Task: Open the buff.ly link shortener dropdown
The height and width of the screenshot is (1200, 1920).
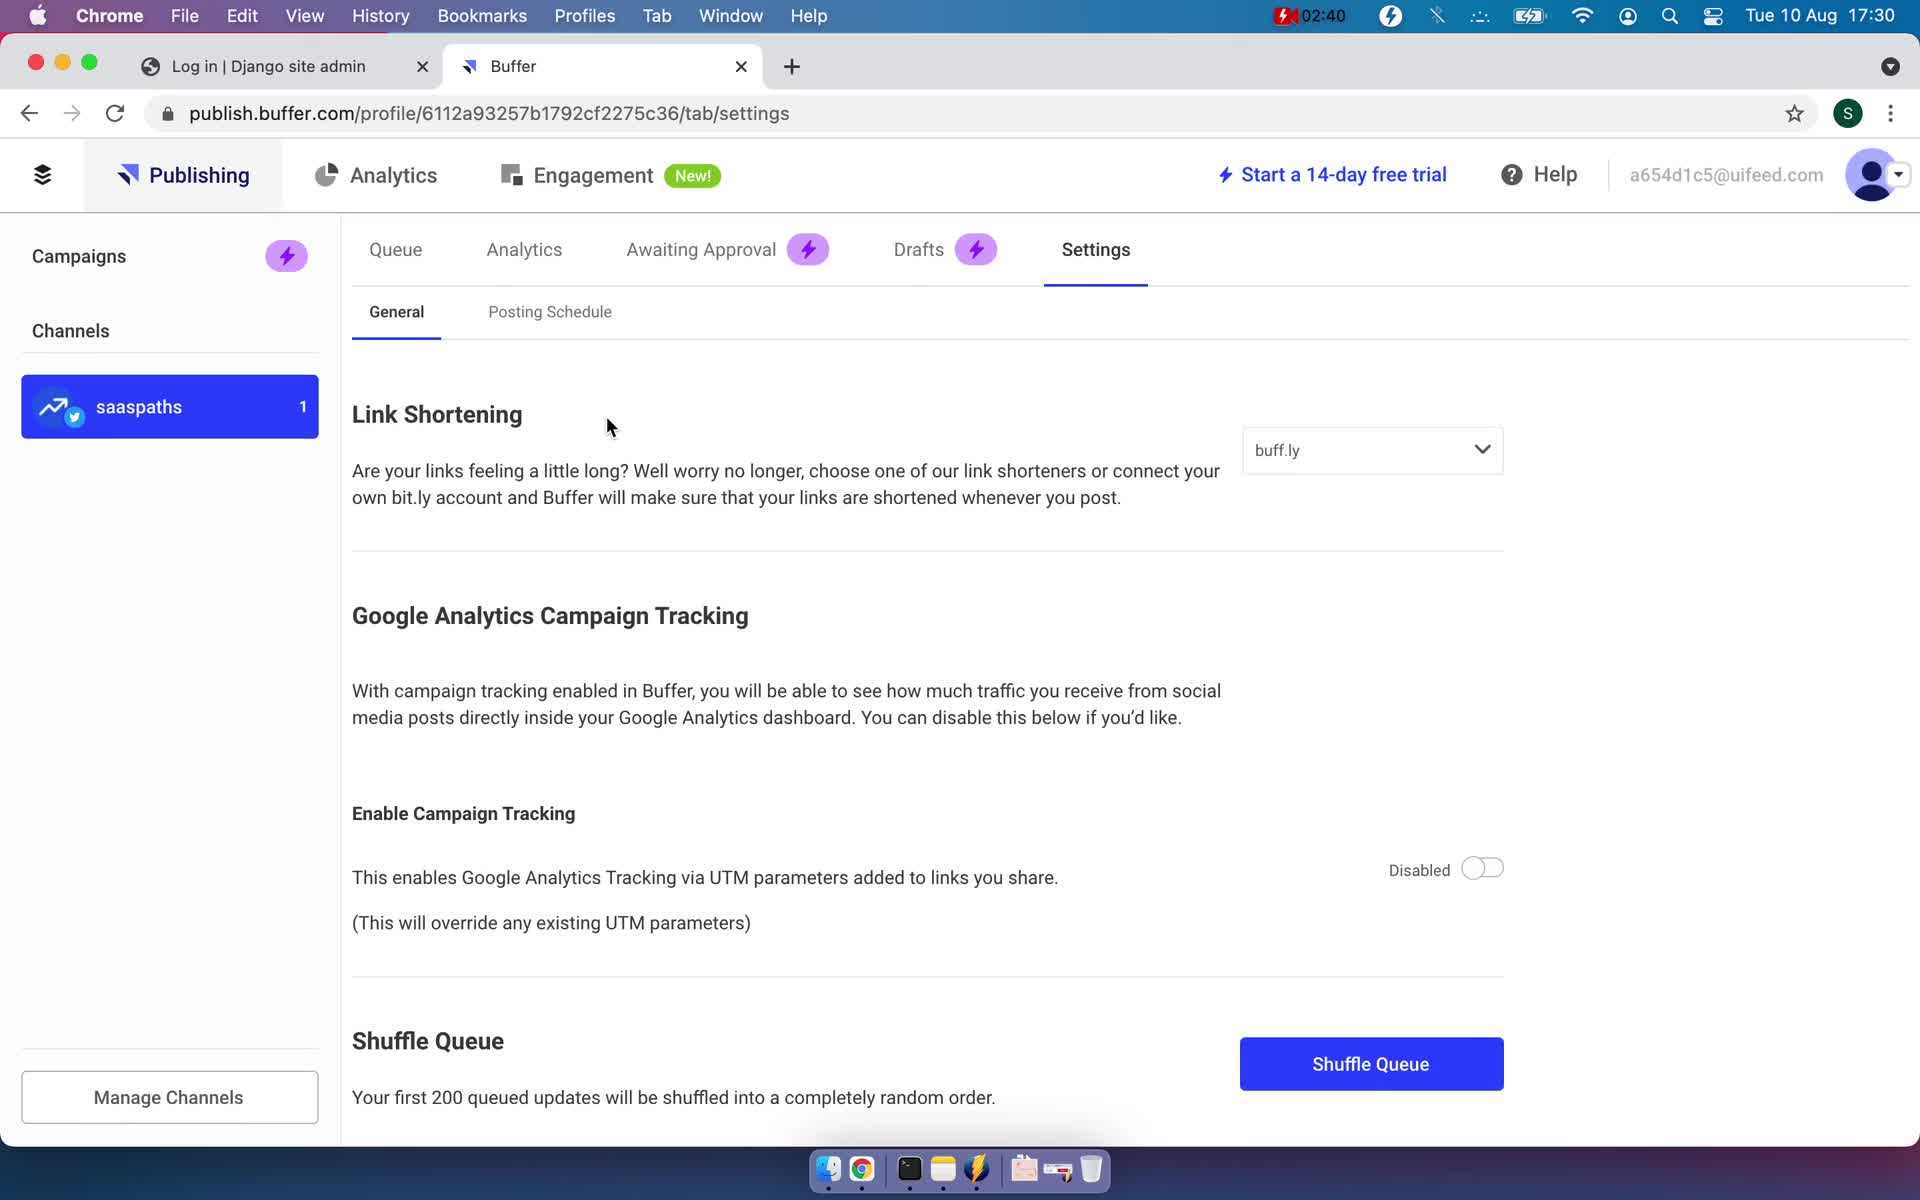Action: coord(1372,451)
